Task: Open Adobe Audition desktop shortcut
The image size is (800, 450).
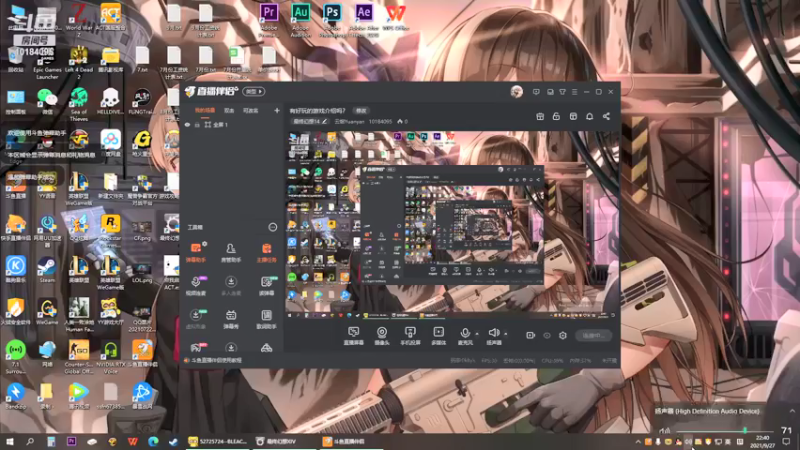Action: (x=301, y=20)
